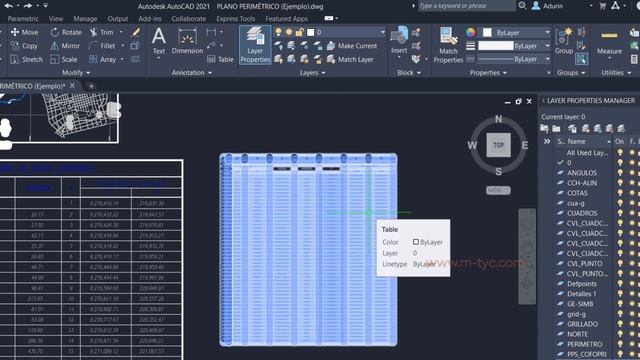Toggle On bulb for layer 0

tap(620, 162)
